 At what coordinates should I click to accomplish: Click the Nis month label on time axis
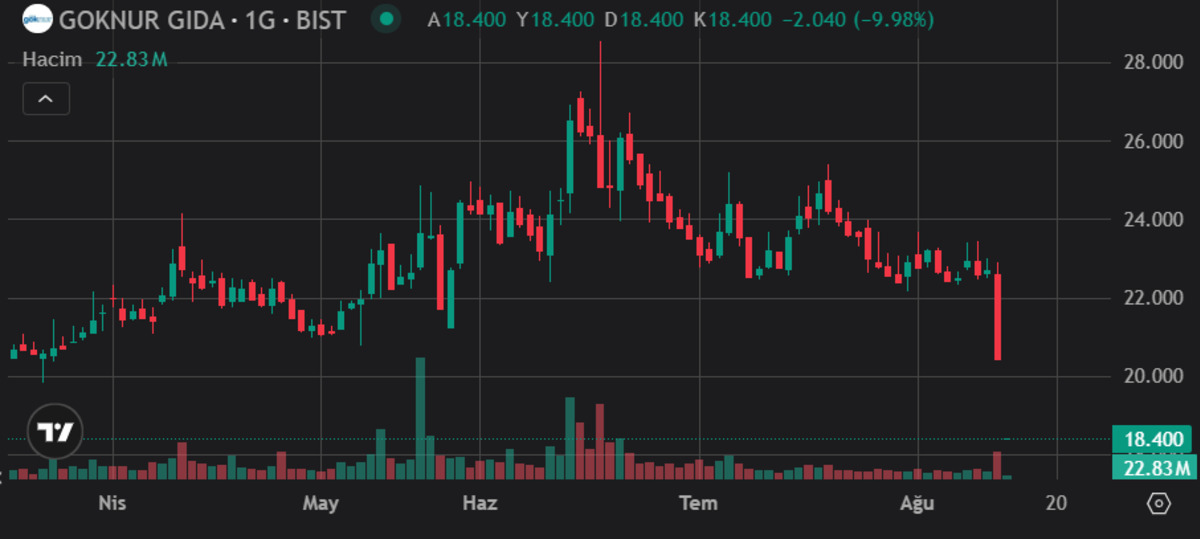tap(112, 502)
